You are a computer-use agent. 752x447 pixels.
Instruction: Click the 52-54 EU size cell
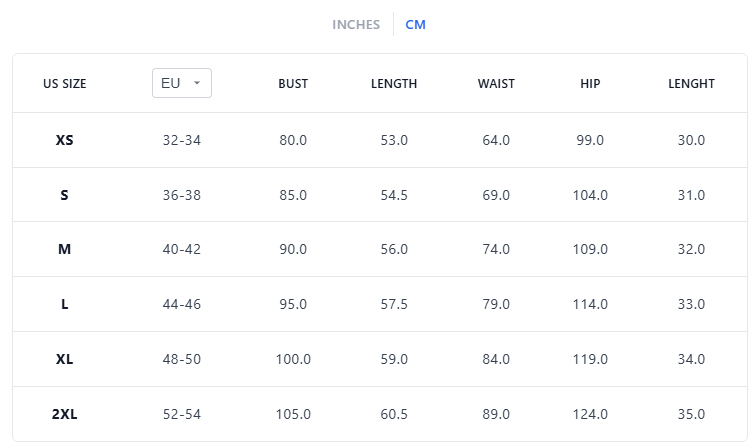[182, 414]
